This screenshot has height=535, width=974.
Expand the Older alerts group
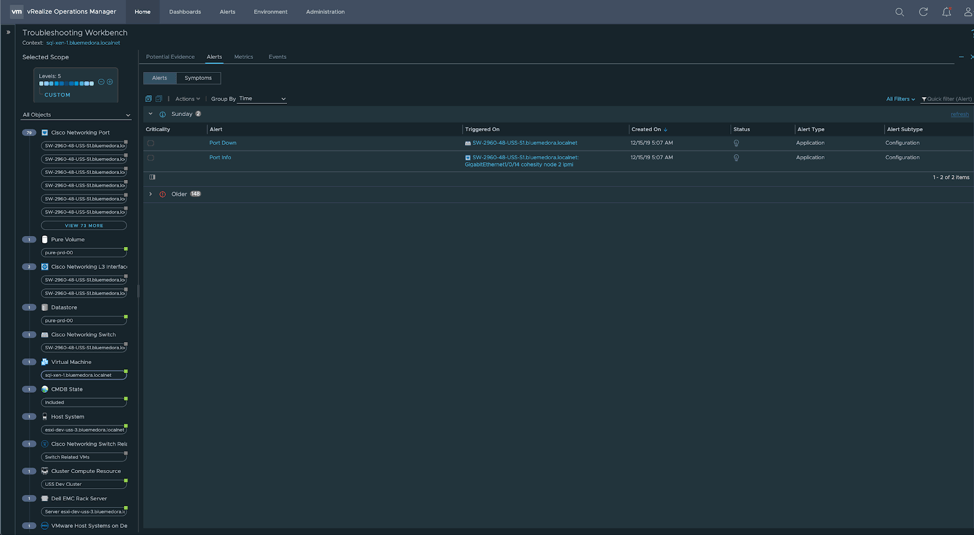(x=151, y=194)
